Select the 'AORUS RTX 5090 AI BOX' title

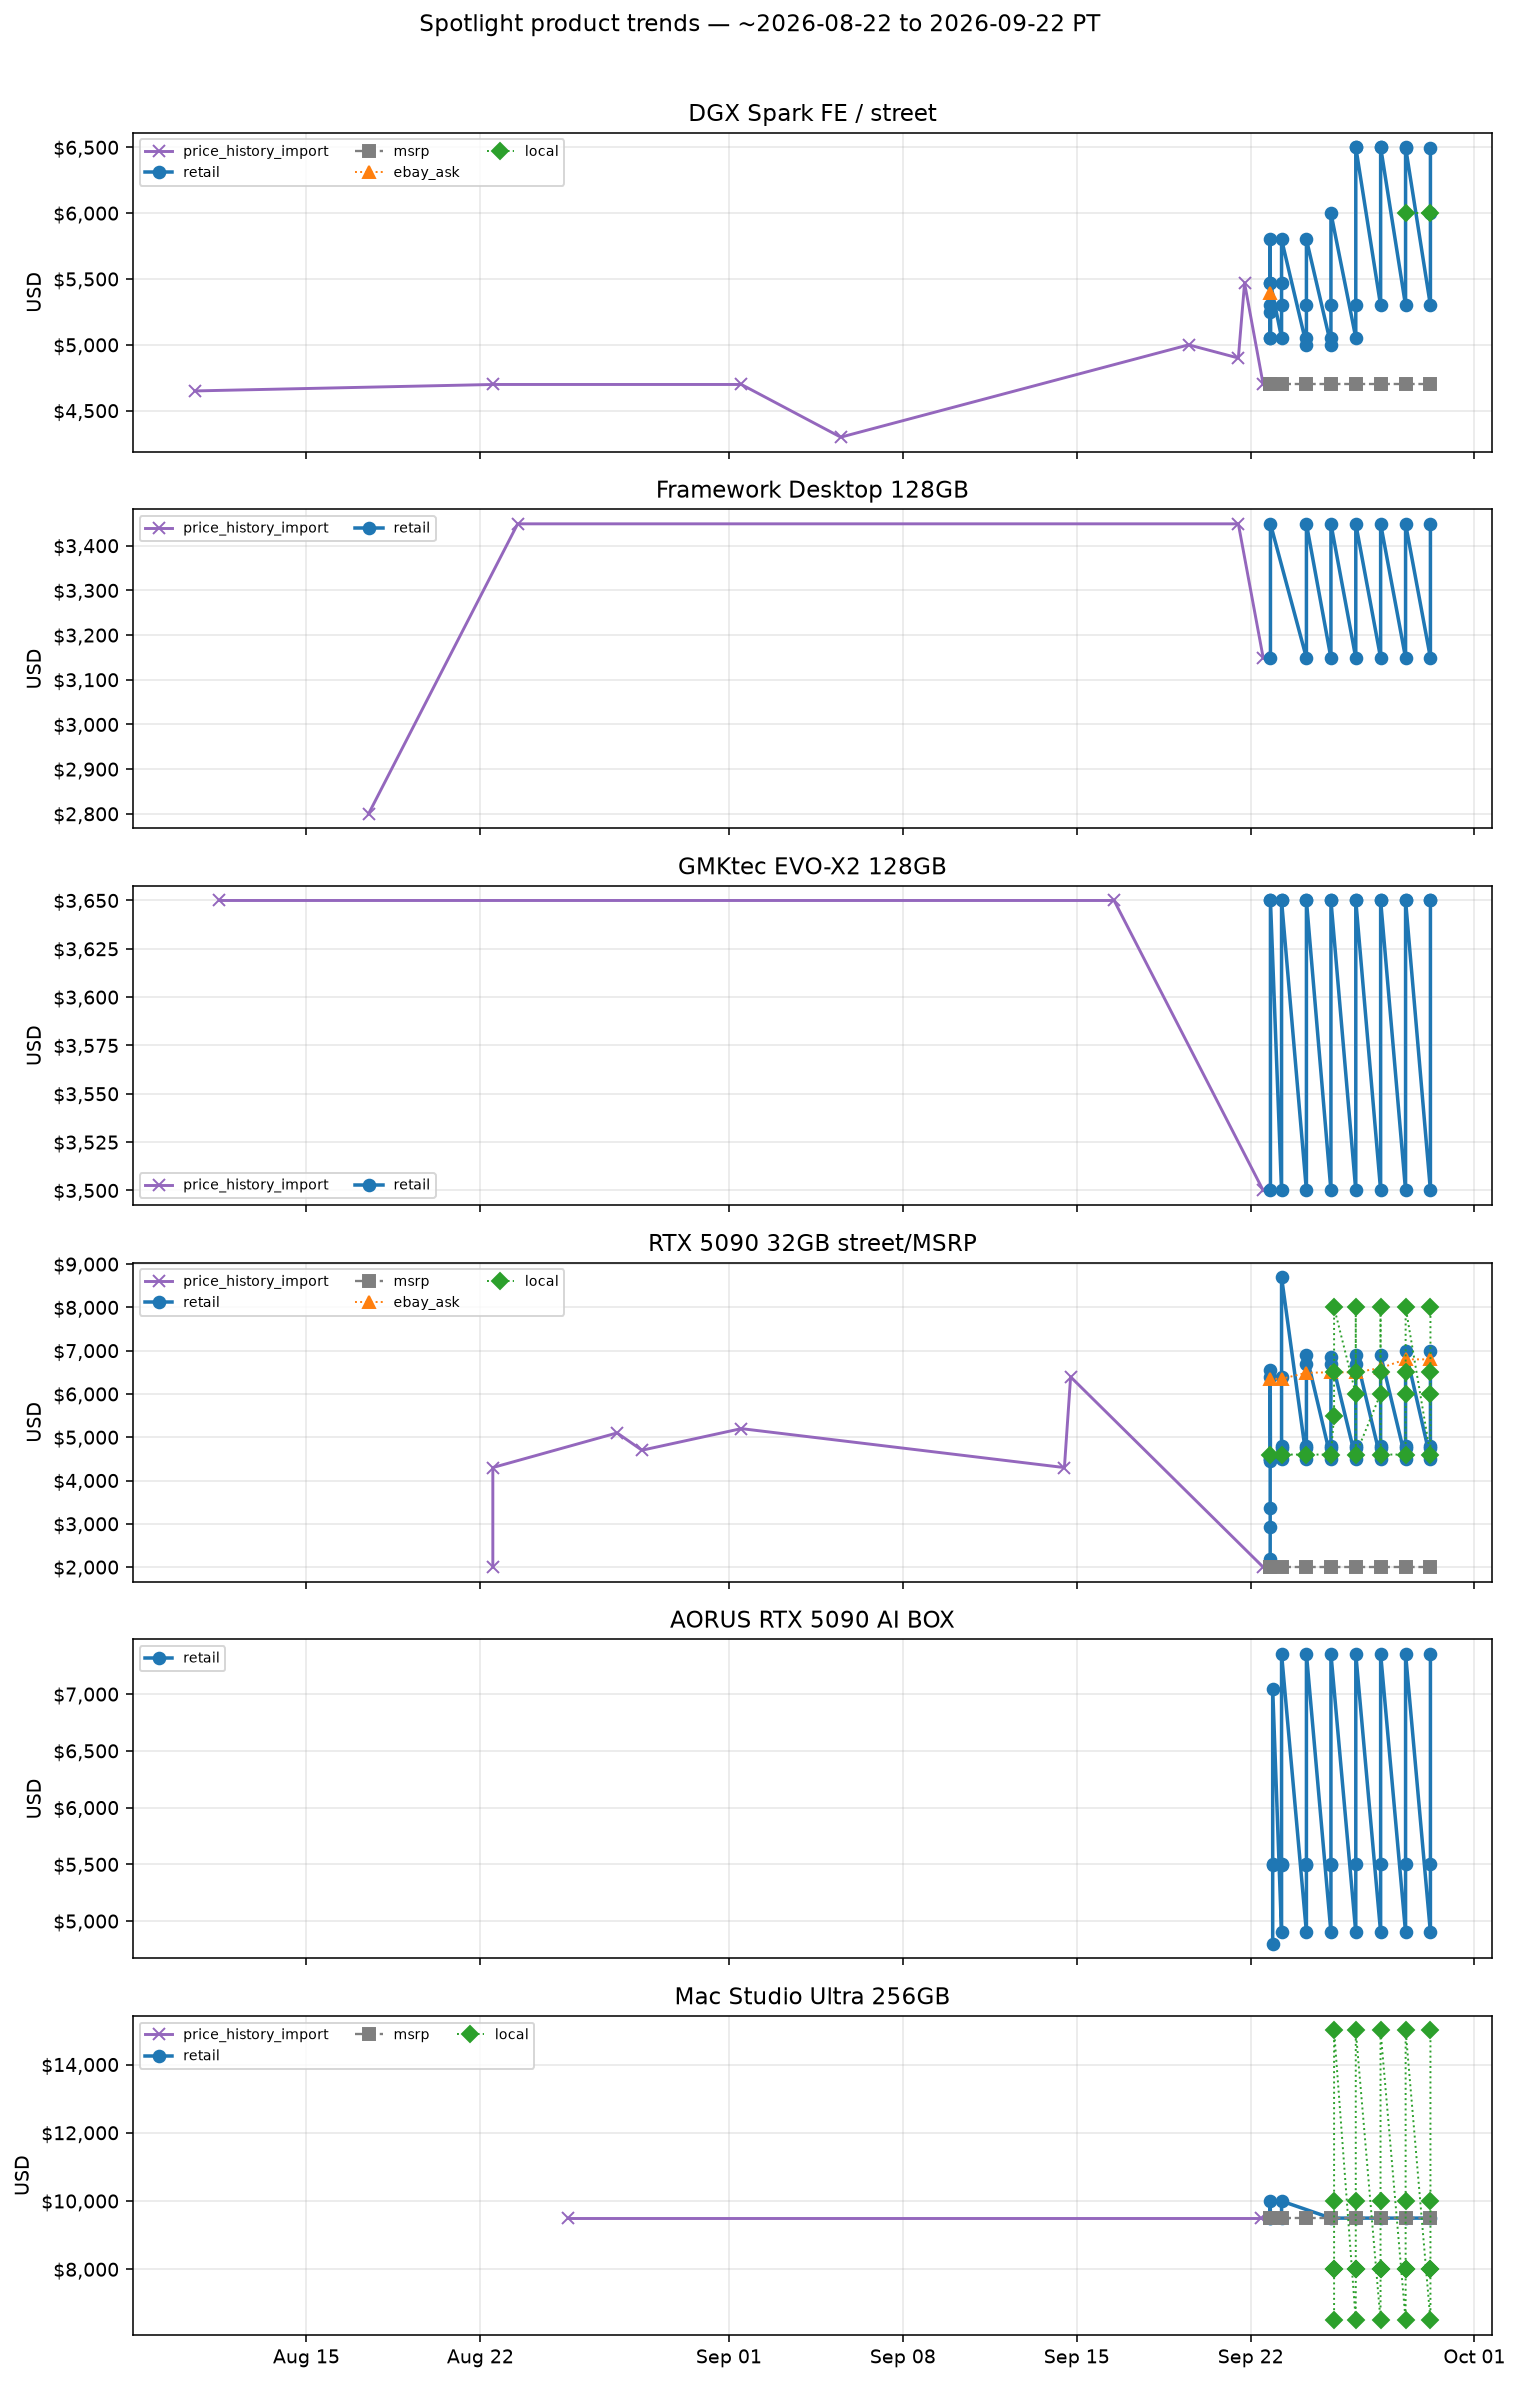click(x=812, y=1619)
